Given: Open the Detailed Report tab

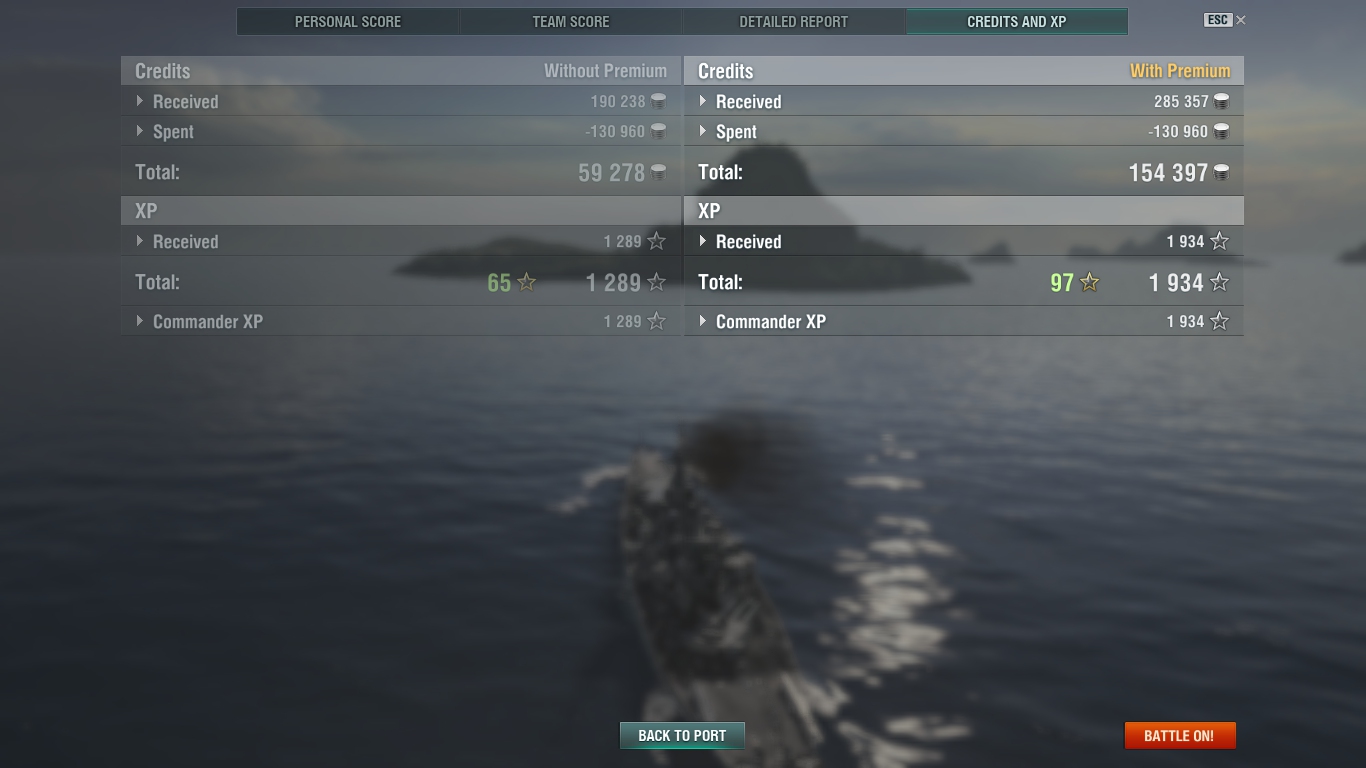Looking at the screenshot, I should (794, 21).
